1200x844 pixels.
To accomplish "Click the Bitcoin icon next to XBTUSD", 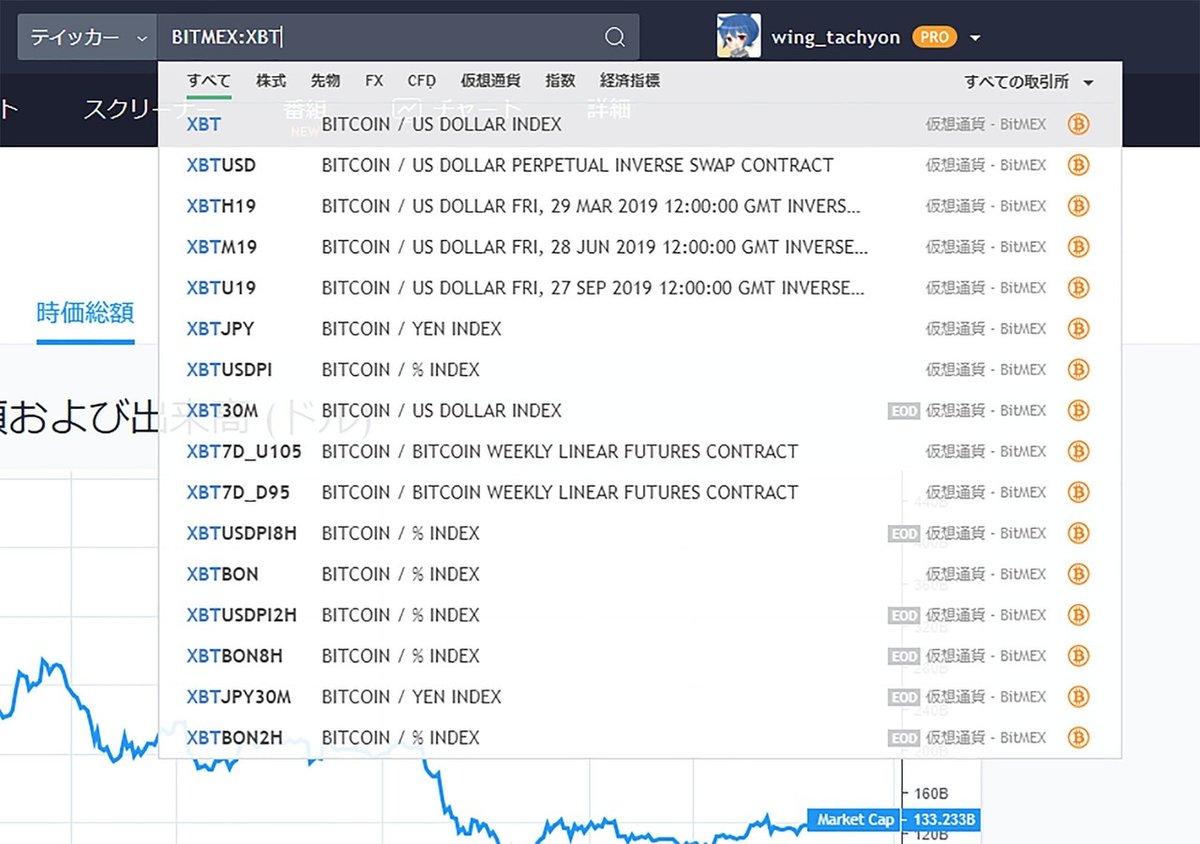I will click(x=1078, y=165).
